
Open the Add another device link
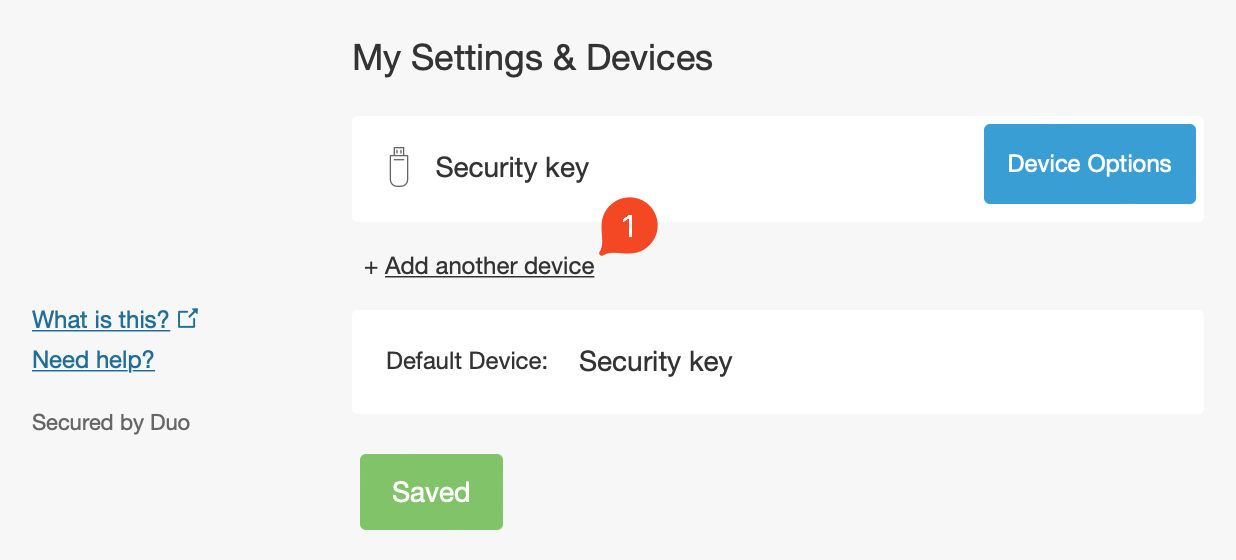tap(489, 266)
